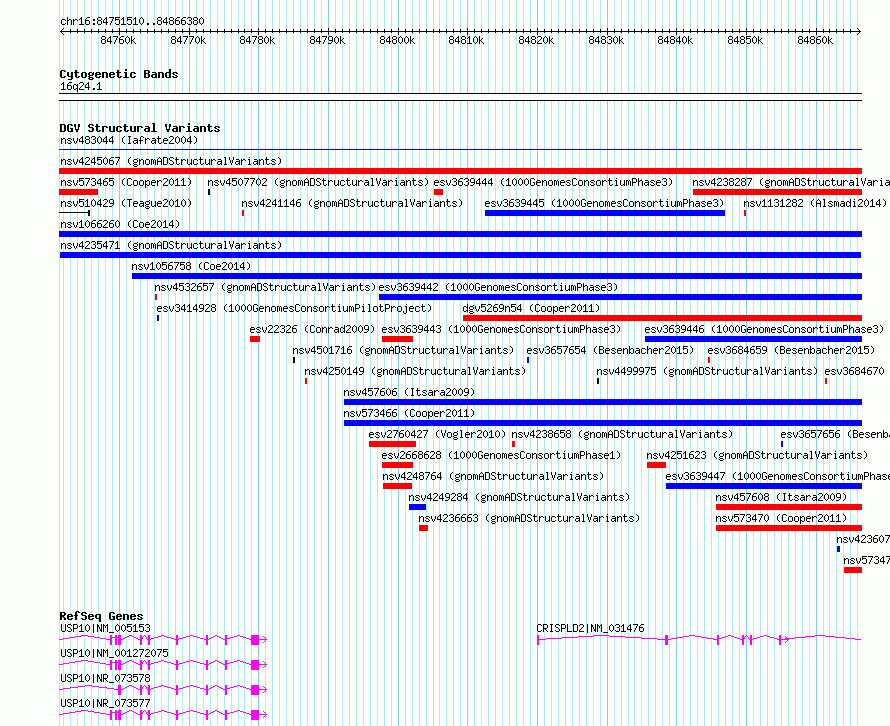
Task: Click the nsv4236663 red variant bar
Action: 423,528
